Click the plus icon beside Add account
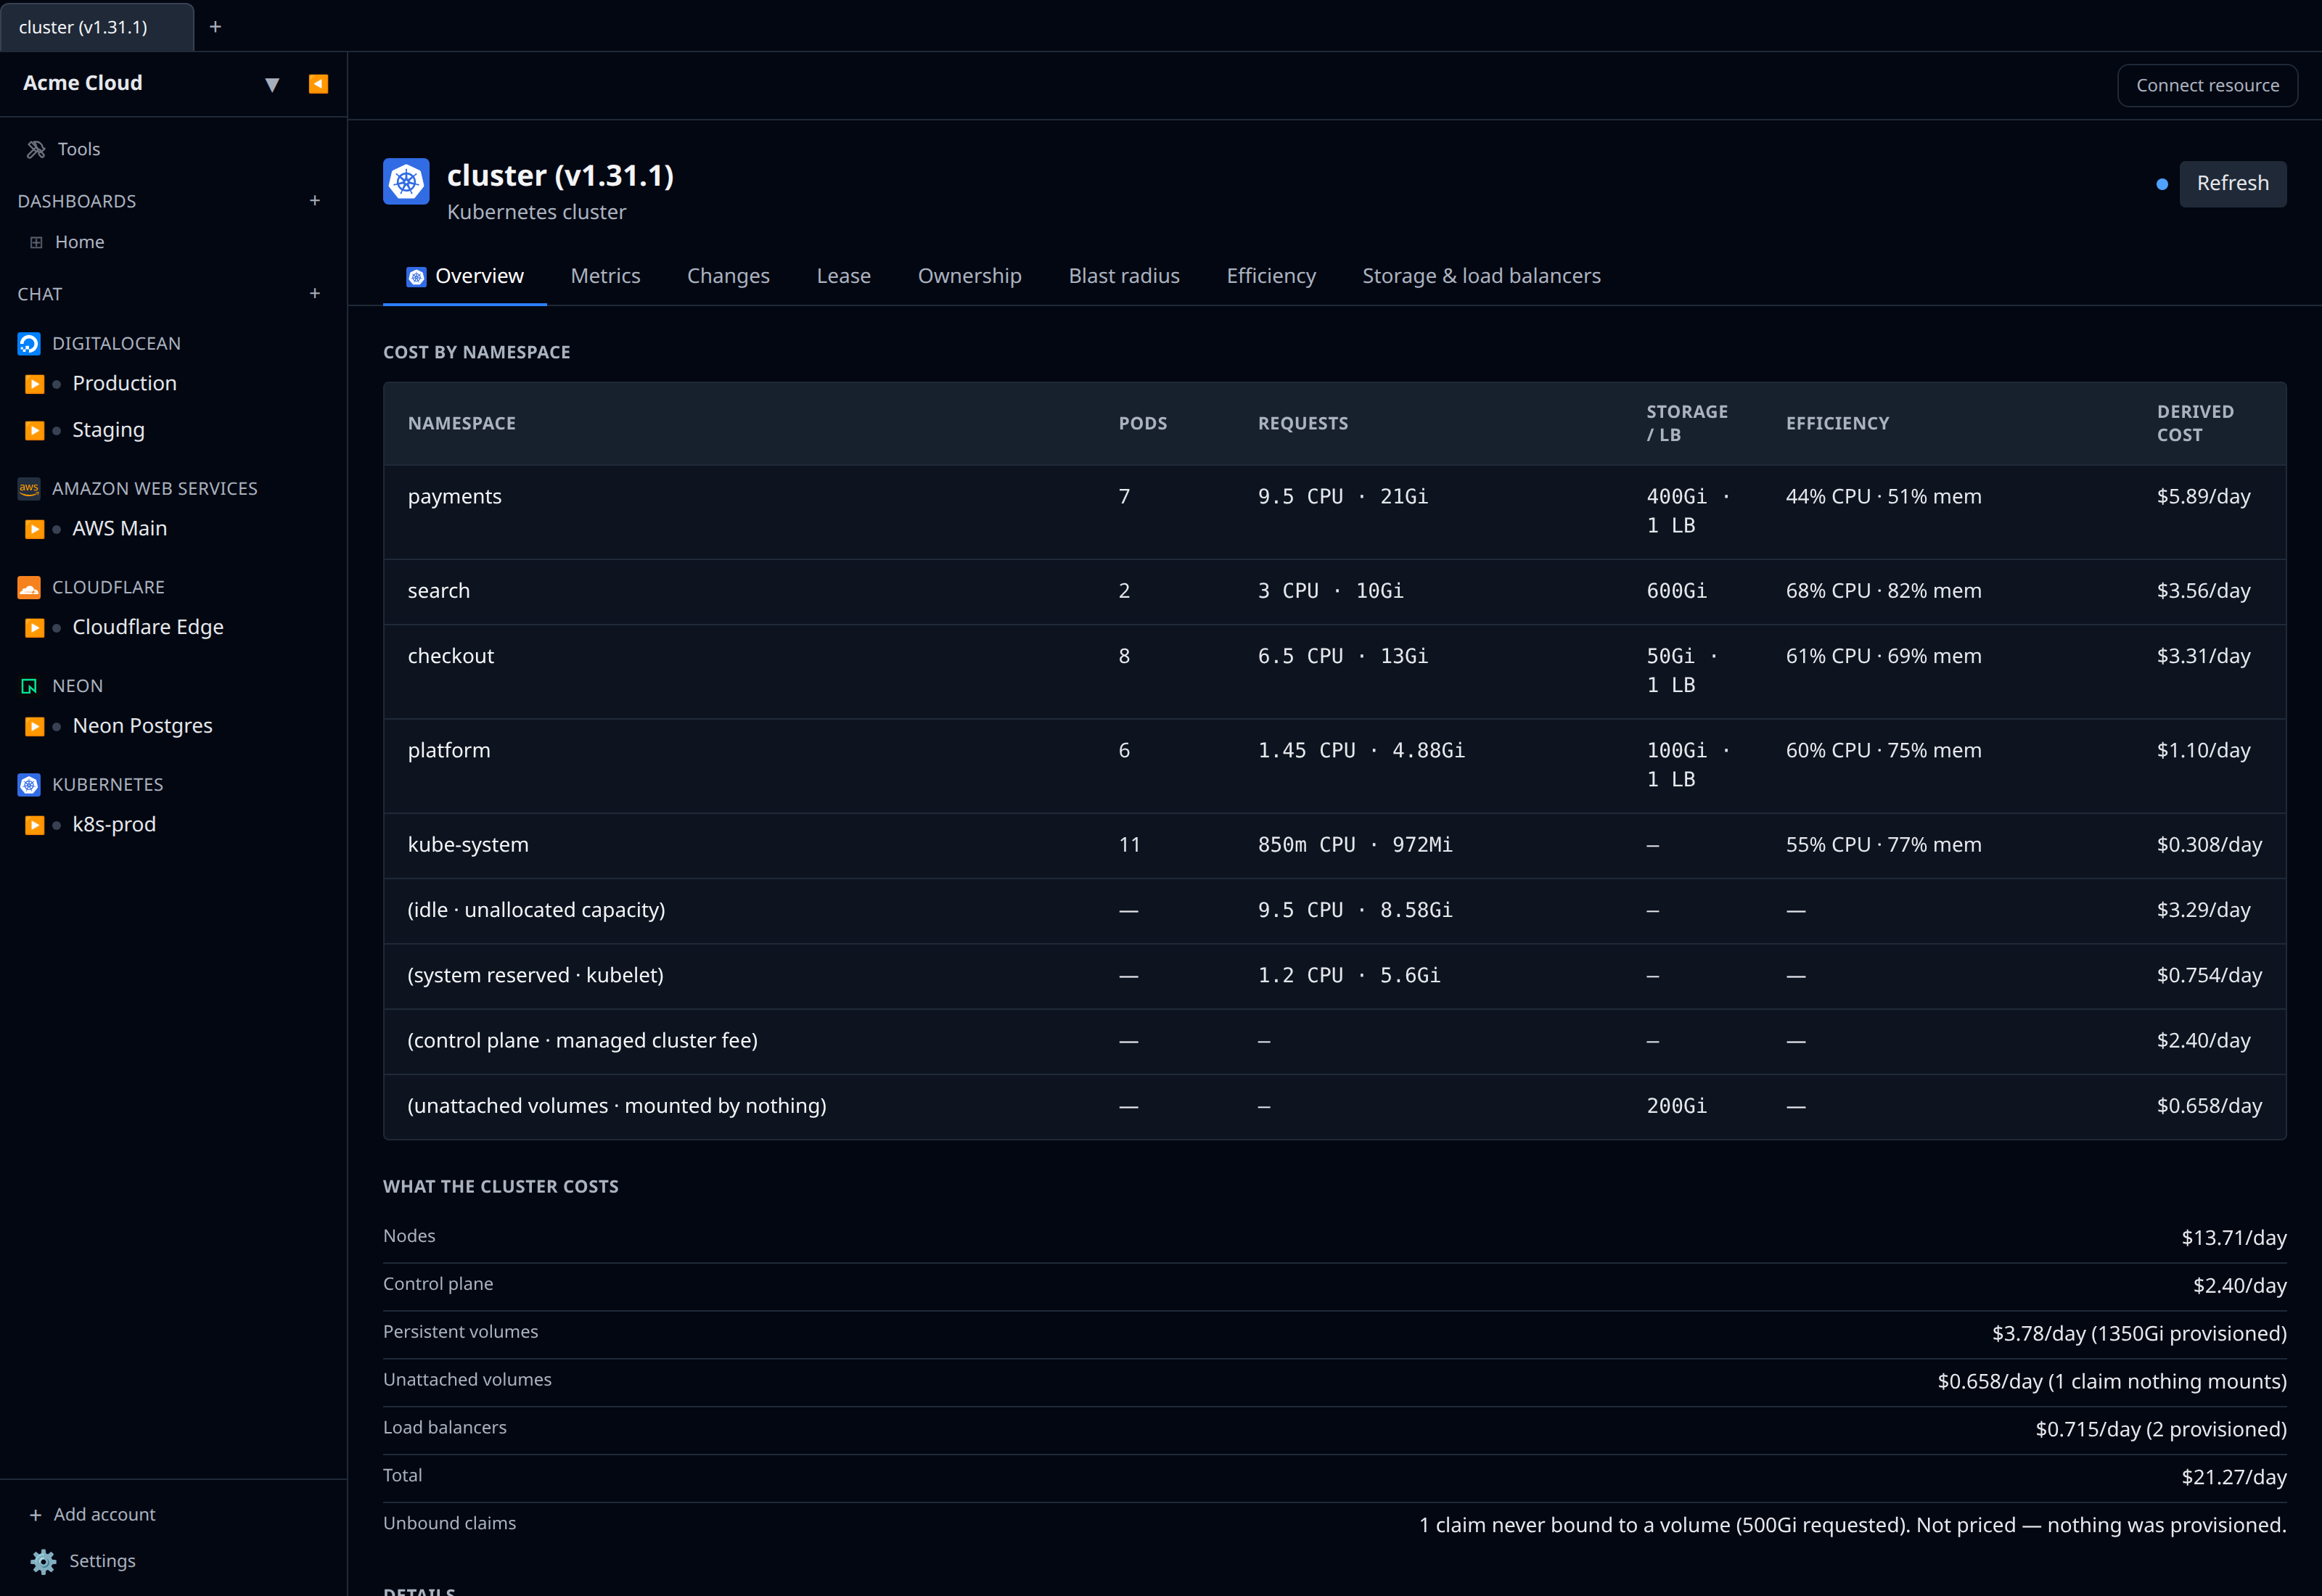2322x1596 pixels. (x=35, y=1515)
